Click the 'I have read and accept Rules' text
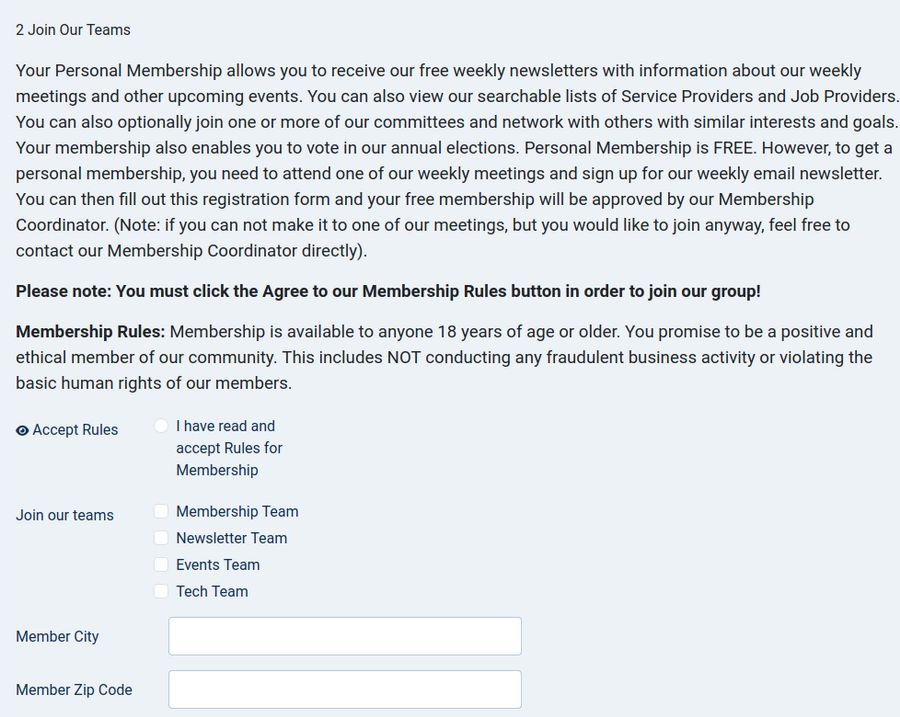This screenshot has height=717, width=900. [229, 447]
